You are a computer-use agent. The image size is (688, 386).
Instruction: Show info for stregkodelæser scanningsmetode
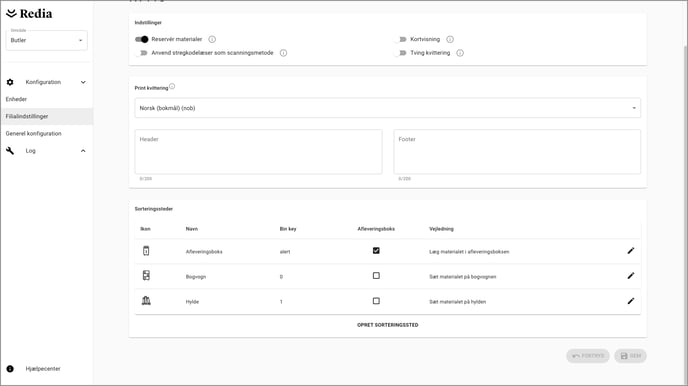pyautogui.click(x=283, y=53)
